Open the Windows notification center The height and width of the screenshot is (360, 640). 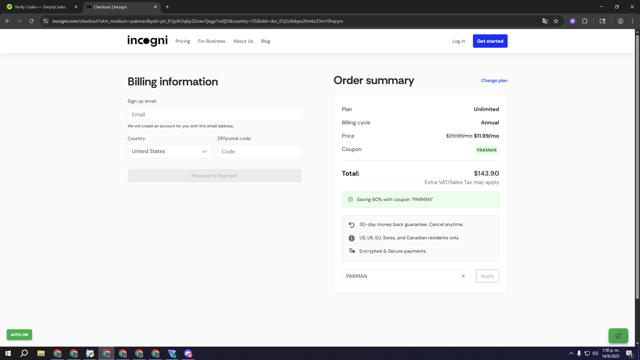629,353
